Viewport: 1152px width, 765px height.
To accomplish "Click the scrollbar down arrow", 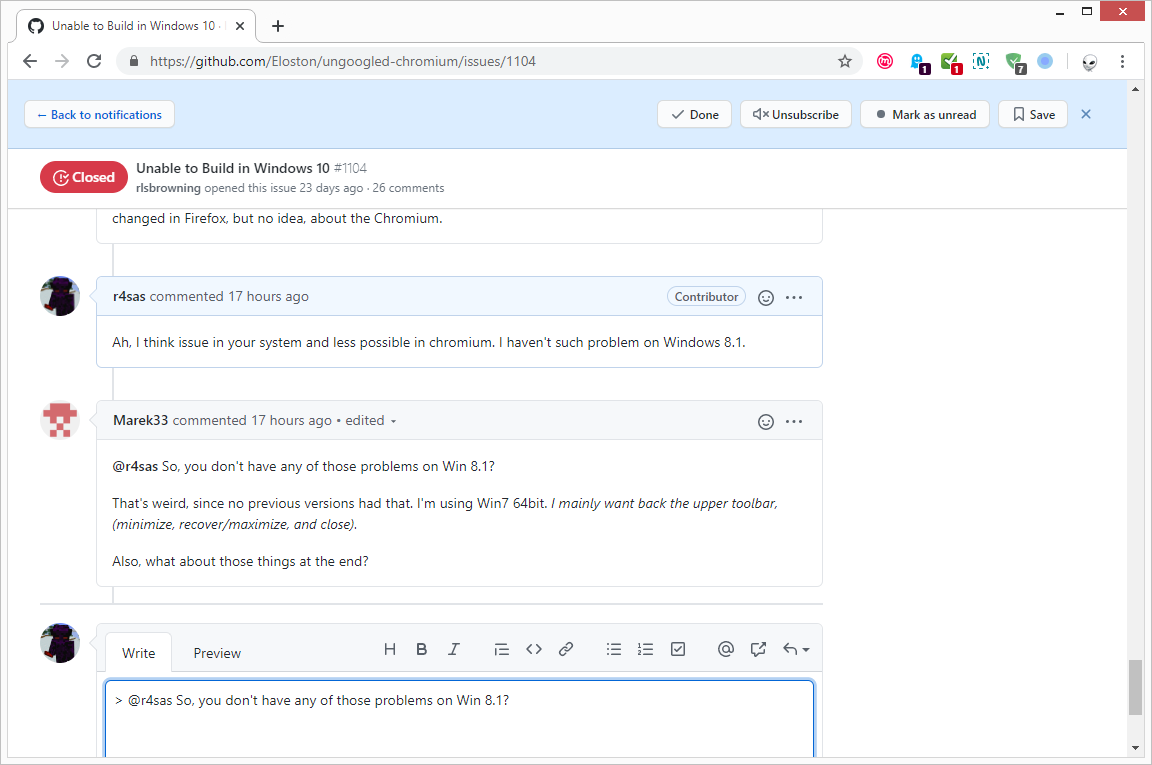I will 1135,748.
